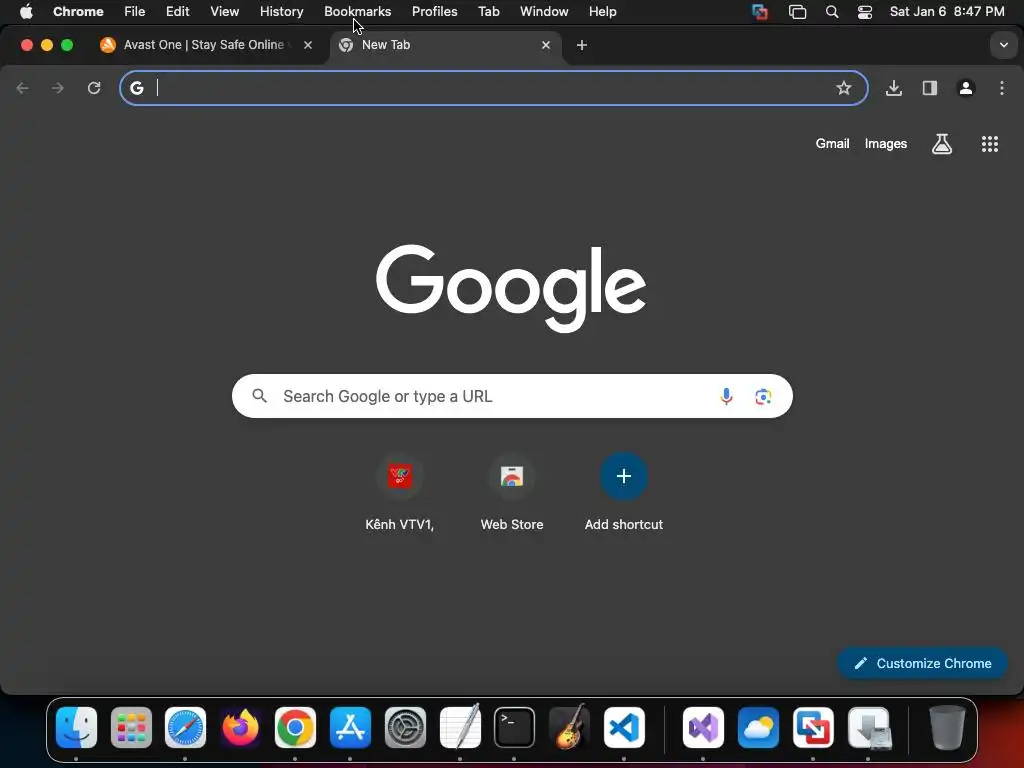1024x768 pixels.
Task: Open the Chrome downloads icon
Action: 894,88
